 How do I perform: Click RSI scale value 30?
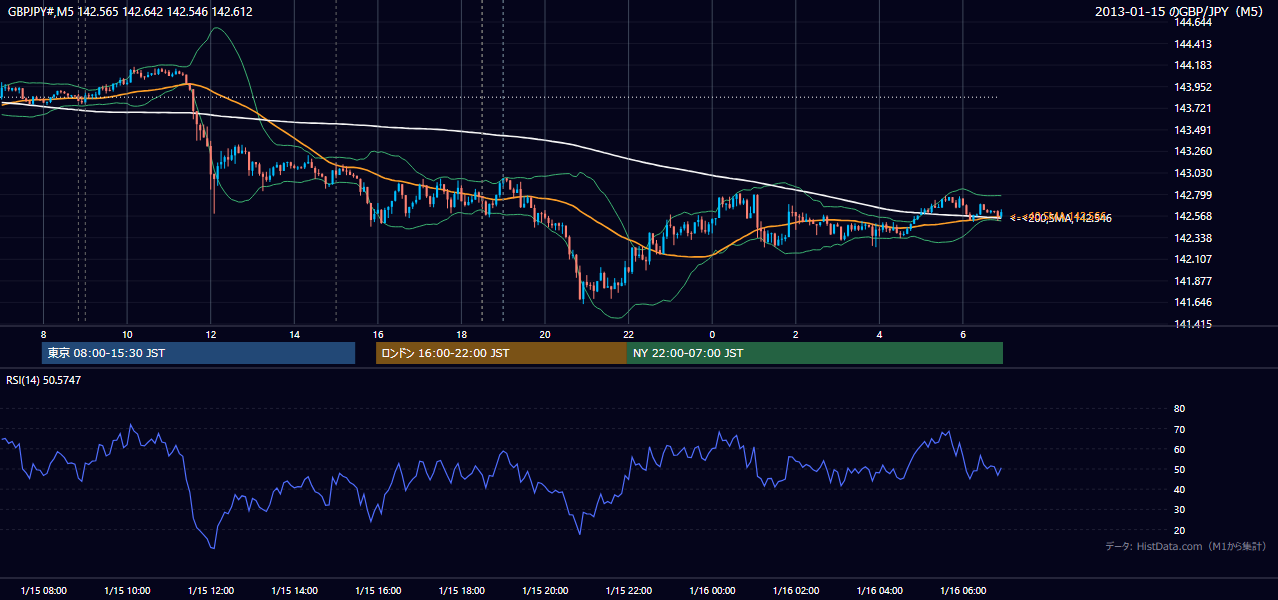coord(1179,510)
